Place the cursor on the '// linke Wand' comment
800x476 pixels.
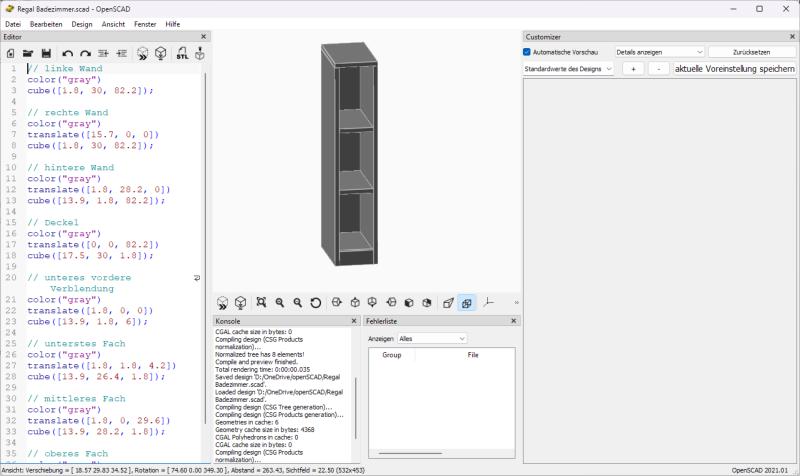[x=65, y=68]
